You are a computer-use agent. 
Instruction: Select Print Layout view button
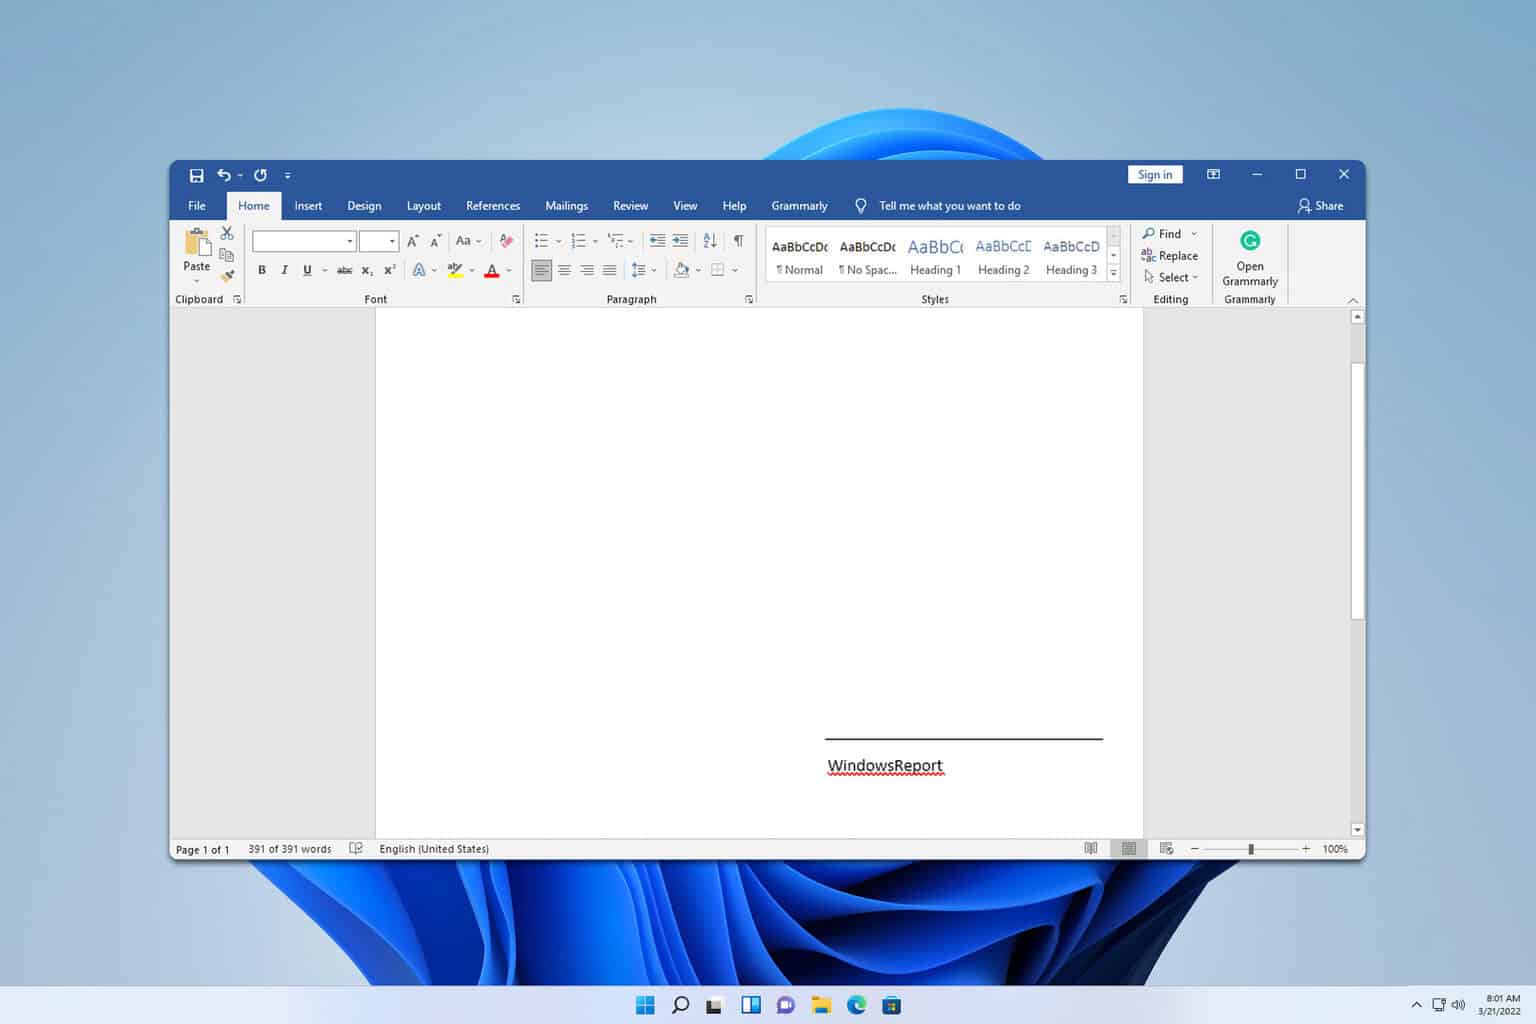(x=1129, y=849)
